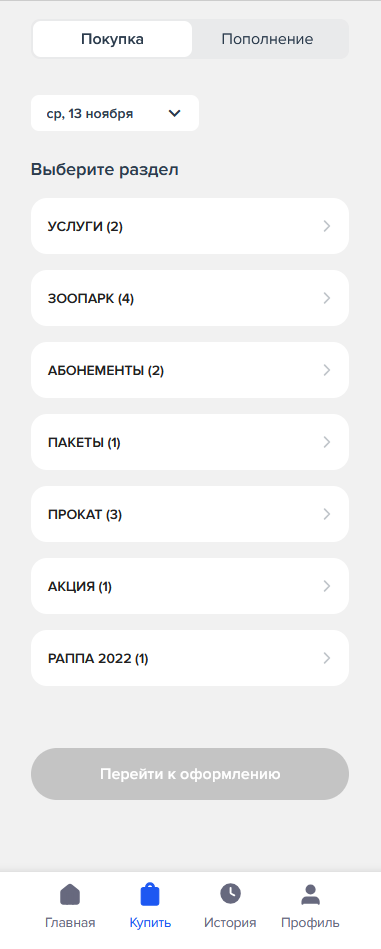Image resolution: width=381 pixels, height=949 pixels.
Task: Expand the АКЦИЯ (1) section
Action: click(x=190, y=586)
